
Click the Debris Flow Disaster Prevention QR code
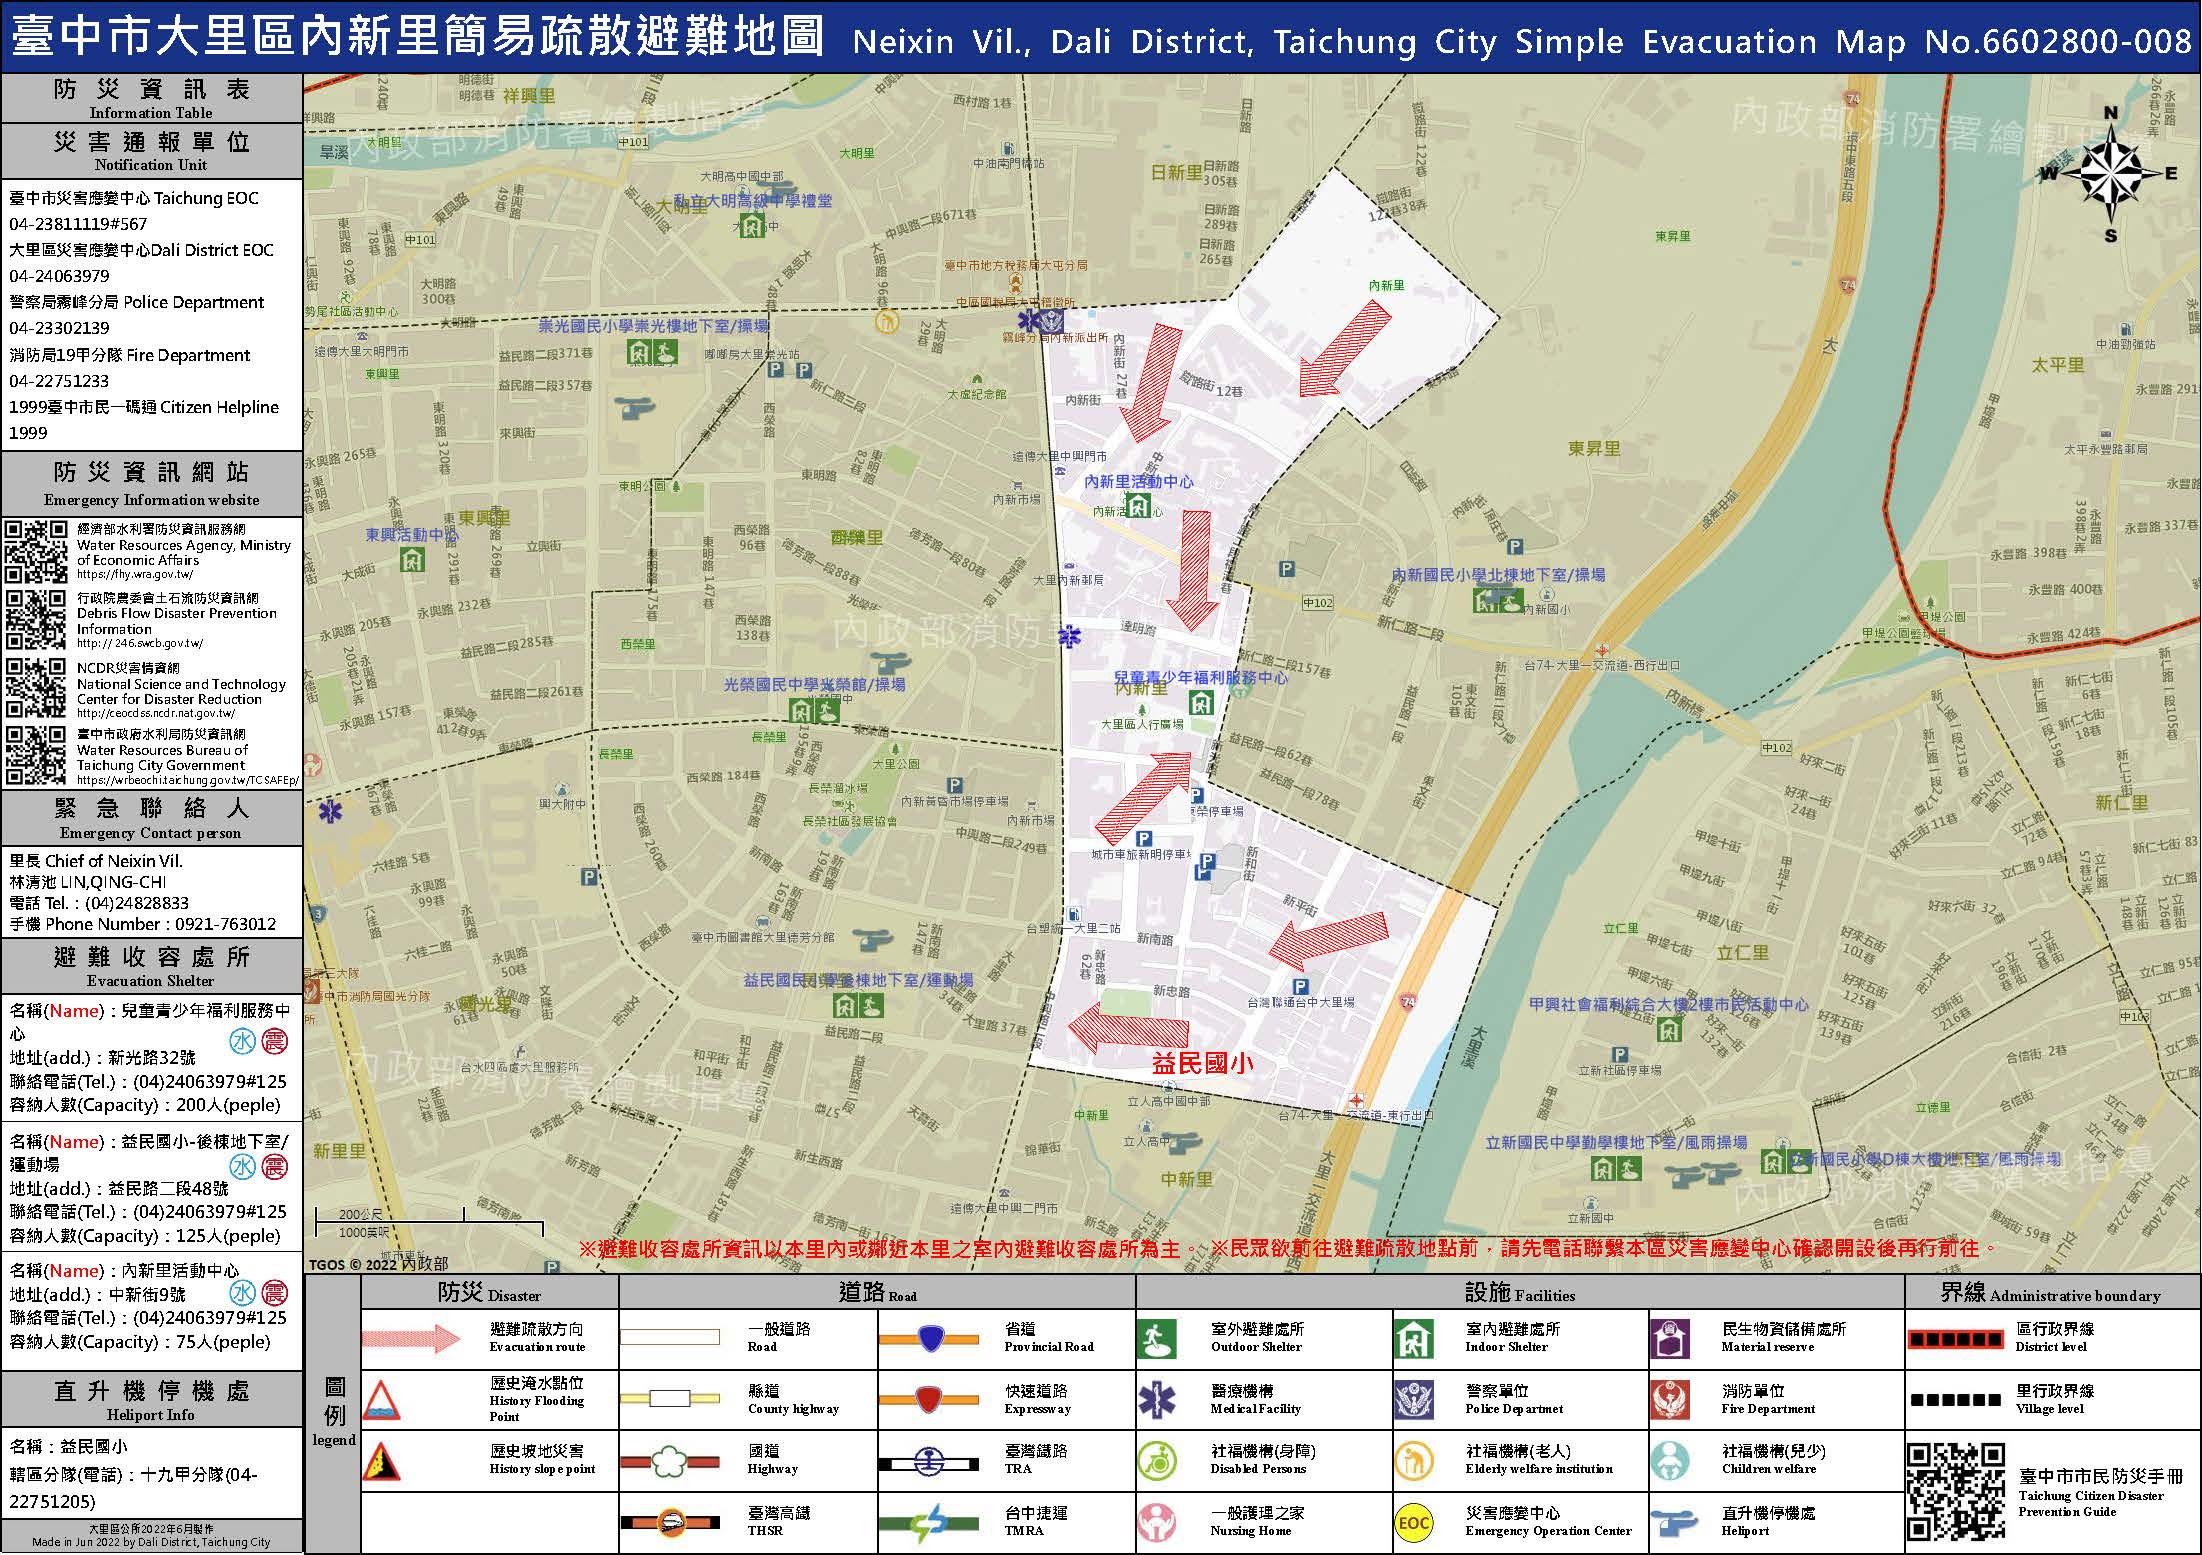pyautogui.click(x=36, y=620)
